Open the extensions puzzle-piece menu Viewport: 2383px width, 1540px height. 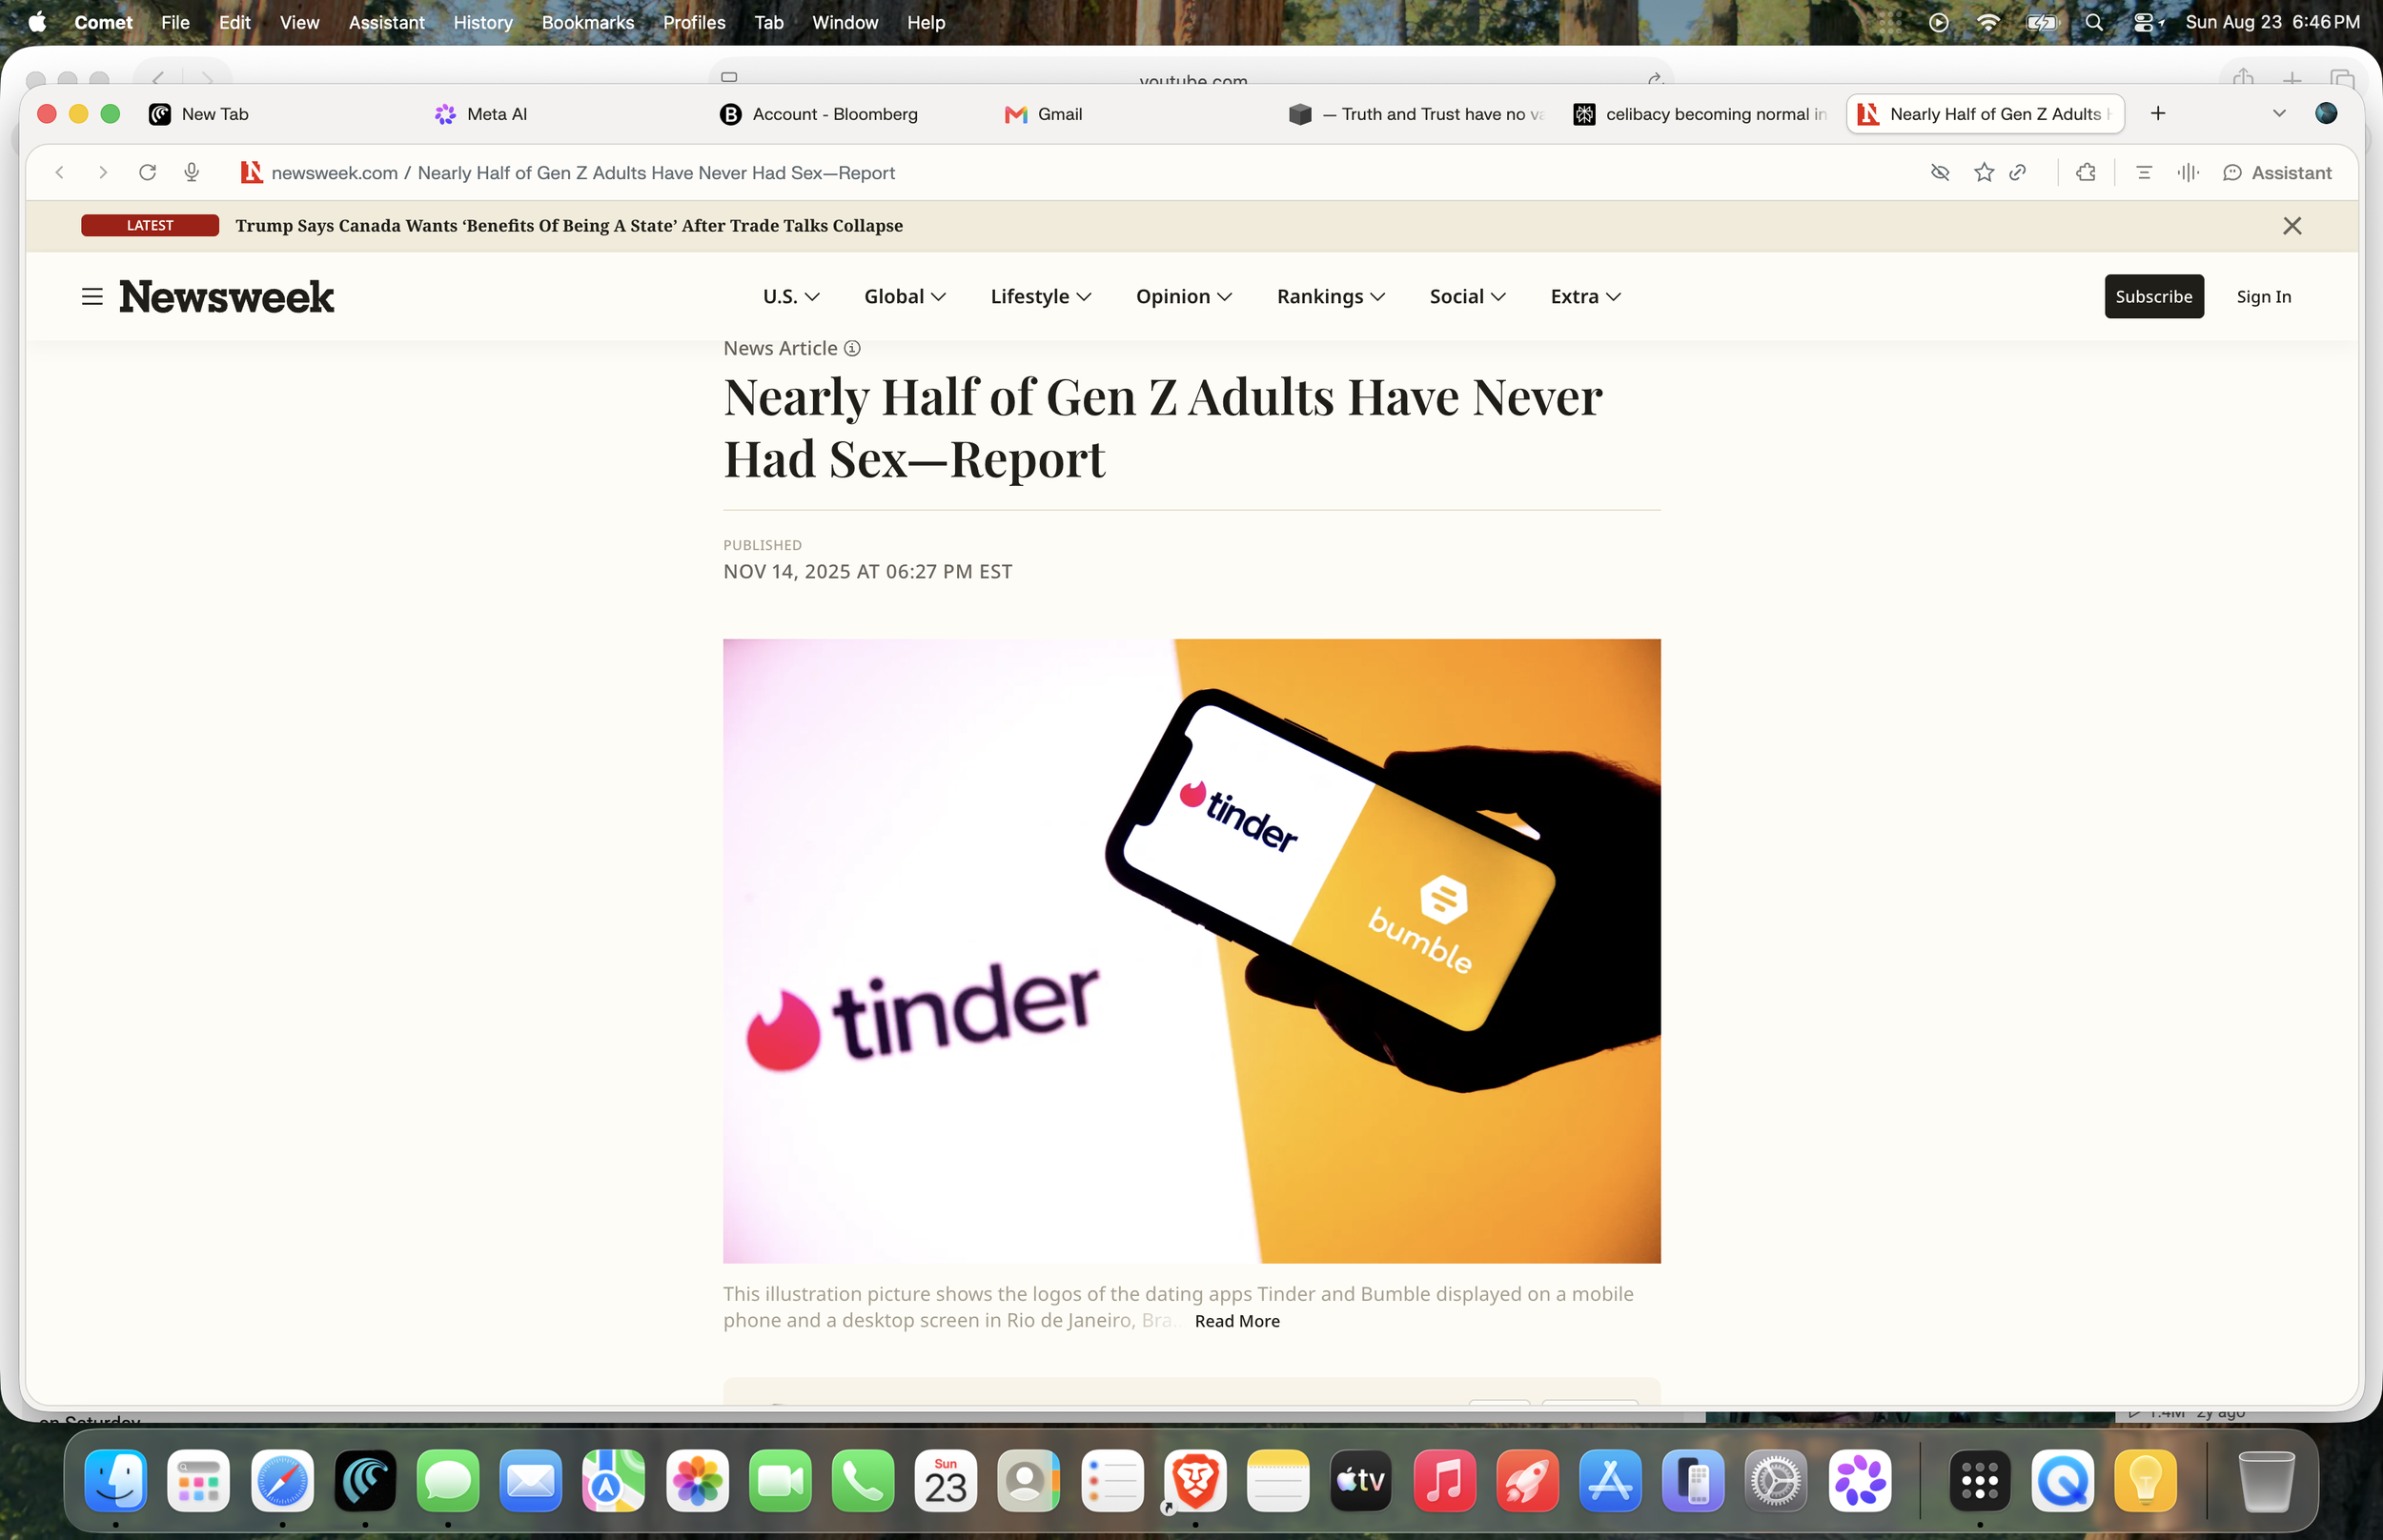tap(2086, 173)
